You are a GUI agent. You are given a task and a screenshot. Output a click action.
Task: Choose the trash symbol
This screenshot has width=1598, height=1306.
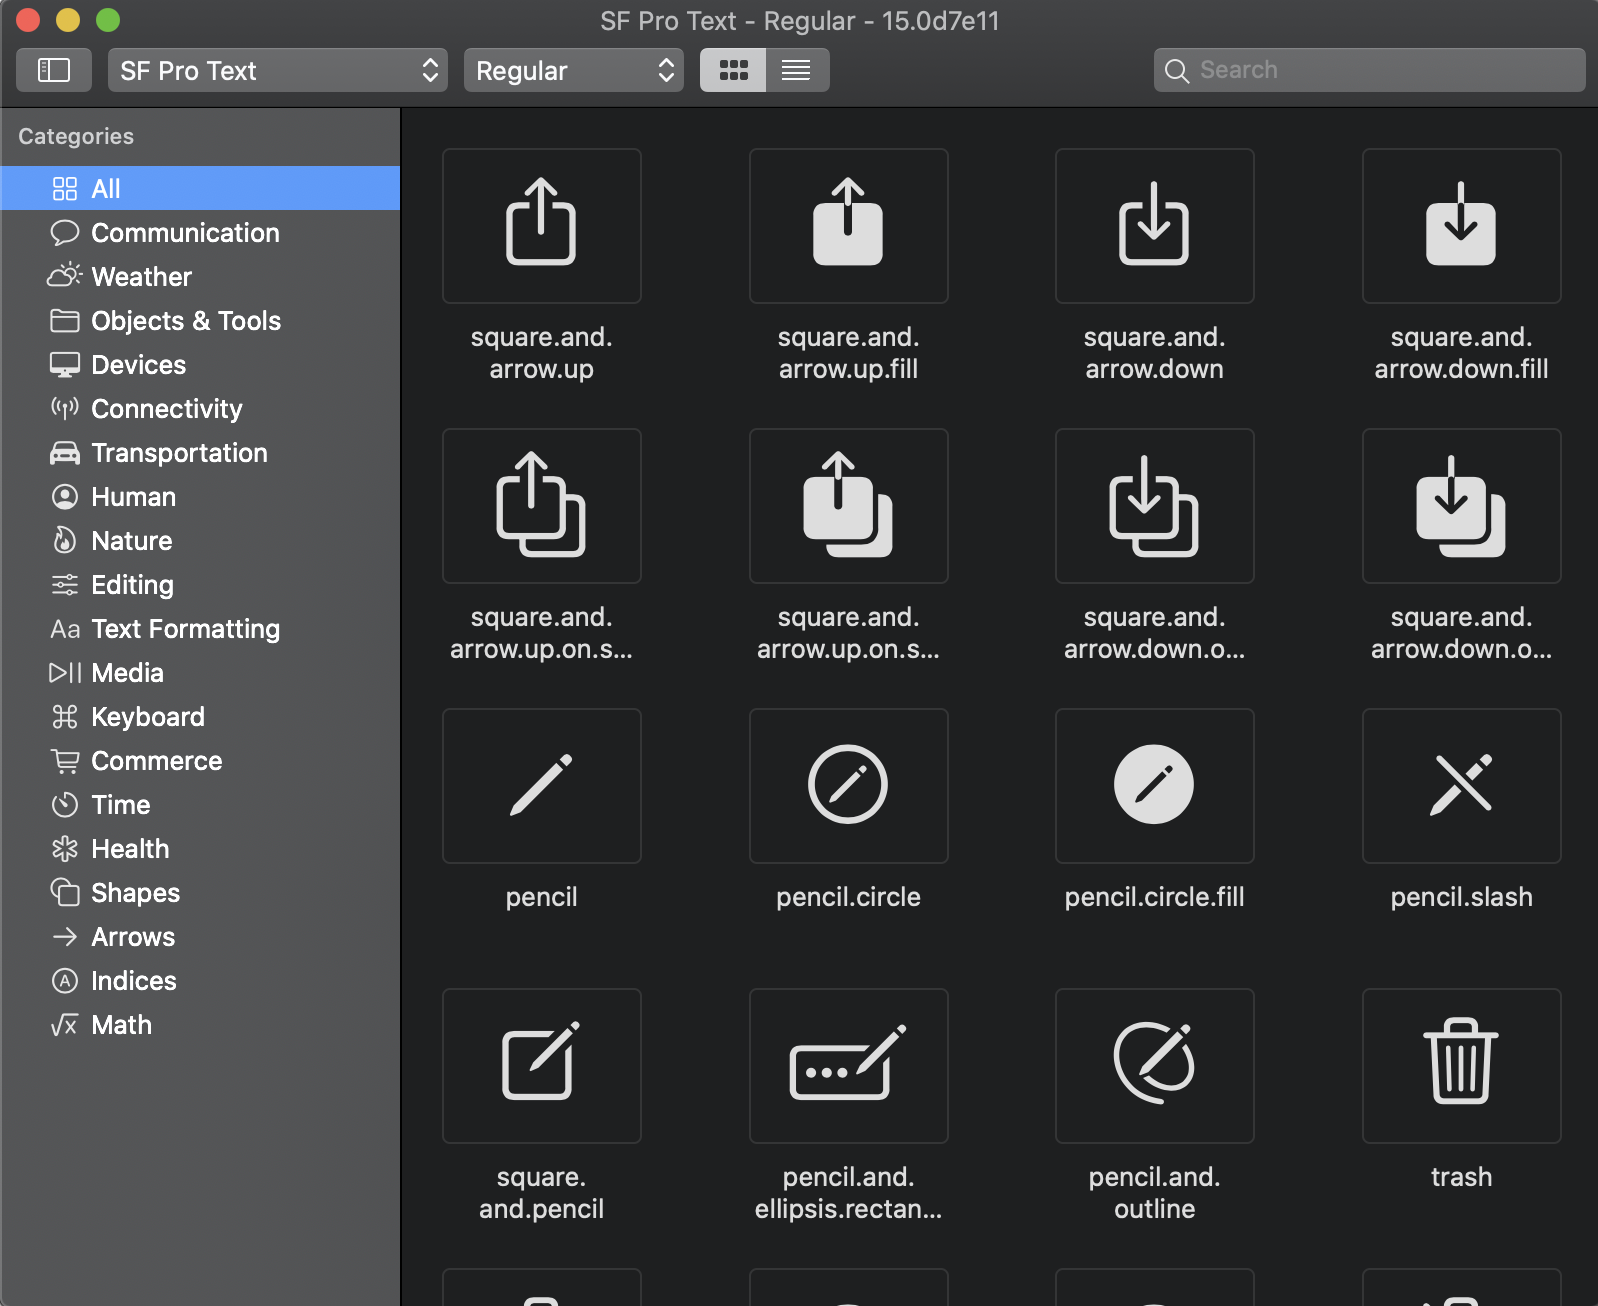tap(1461, 1066)
